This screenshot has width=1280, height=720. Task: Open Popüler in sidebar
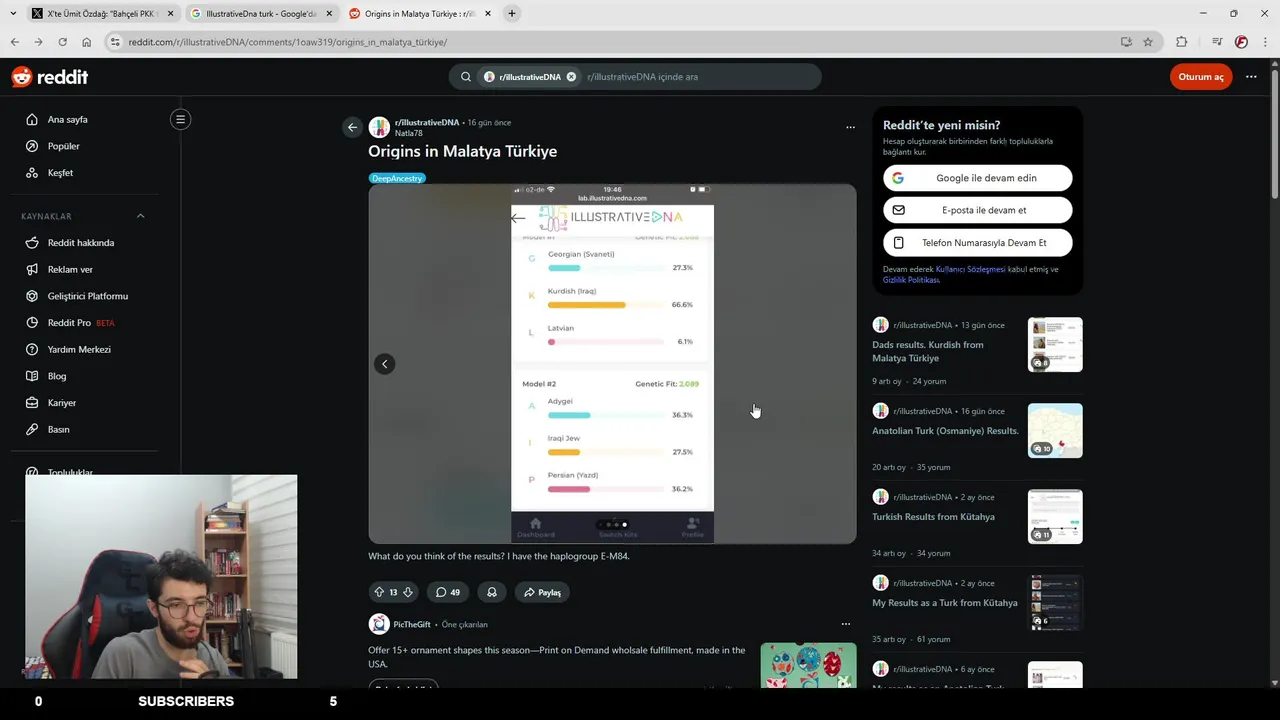pos(63,146)
